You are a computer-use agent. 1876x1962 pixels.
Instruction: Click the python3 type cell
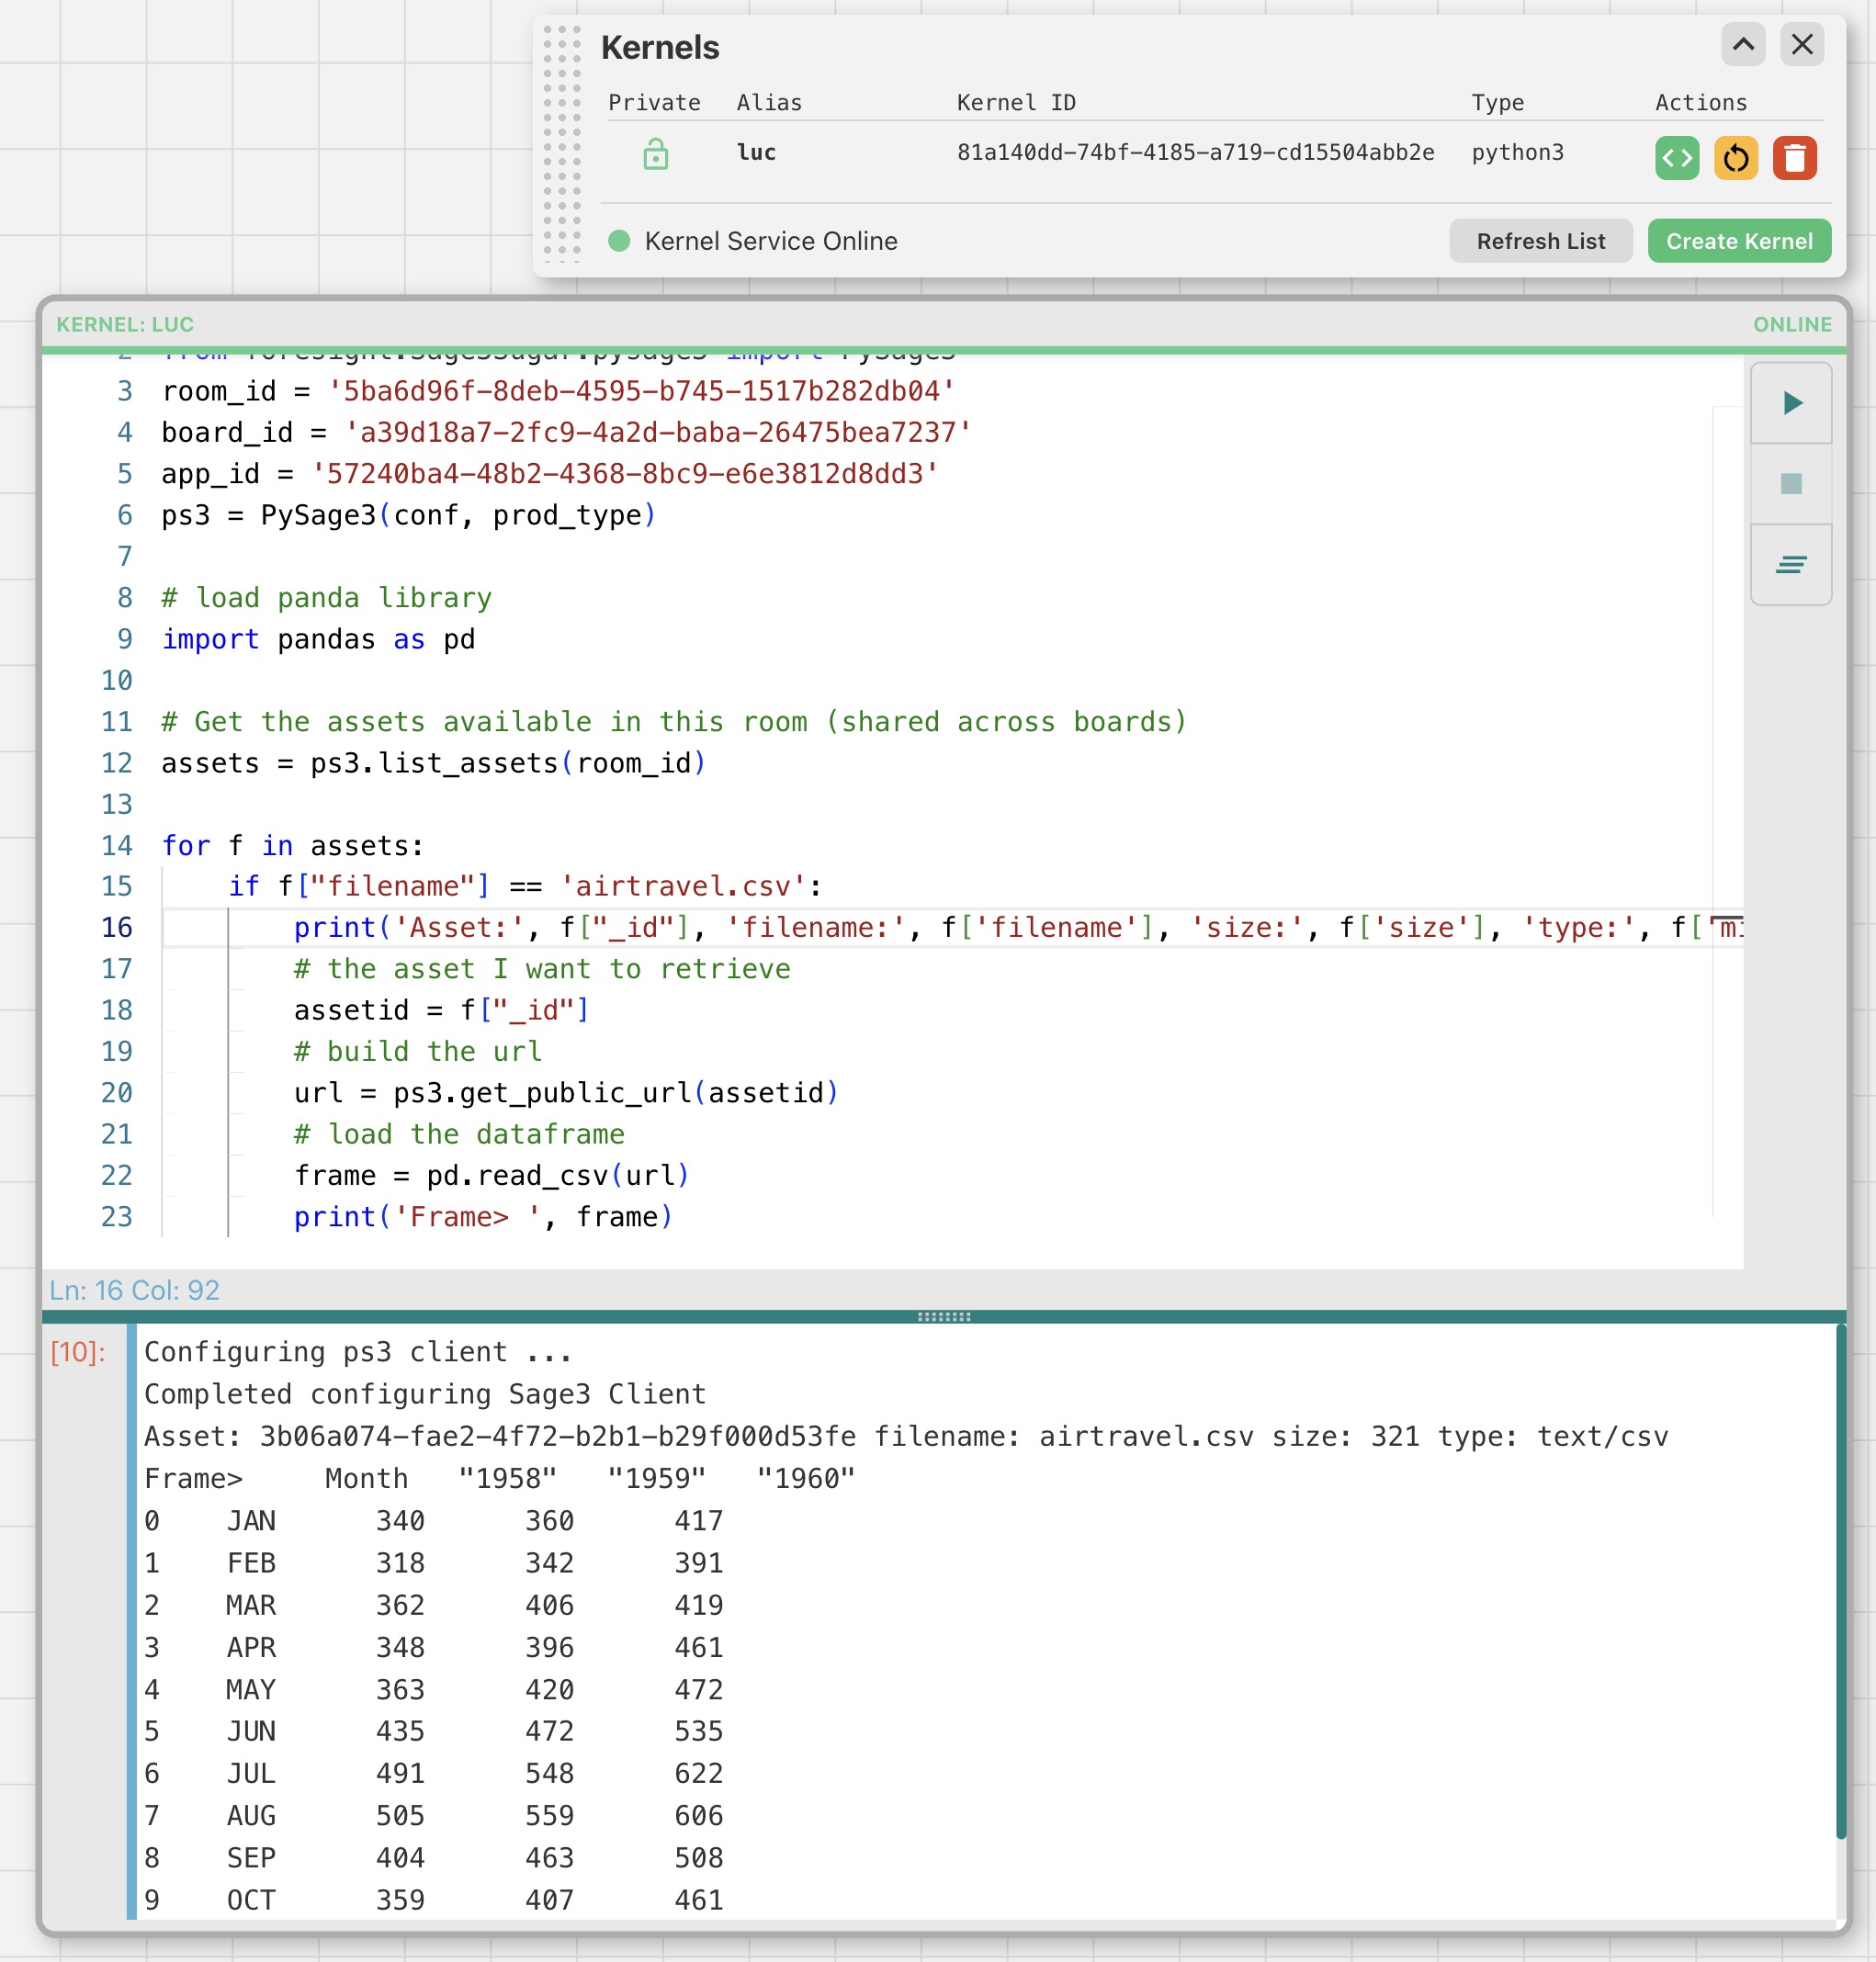[x=1517, y=152]
